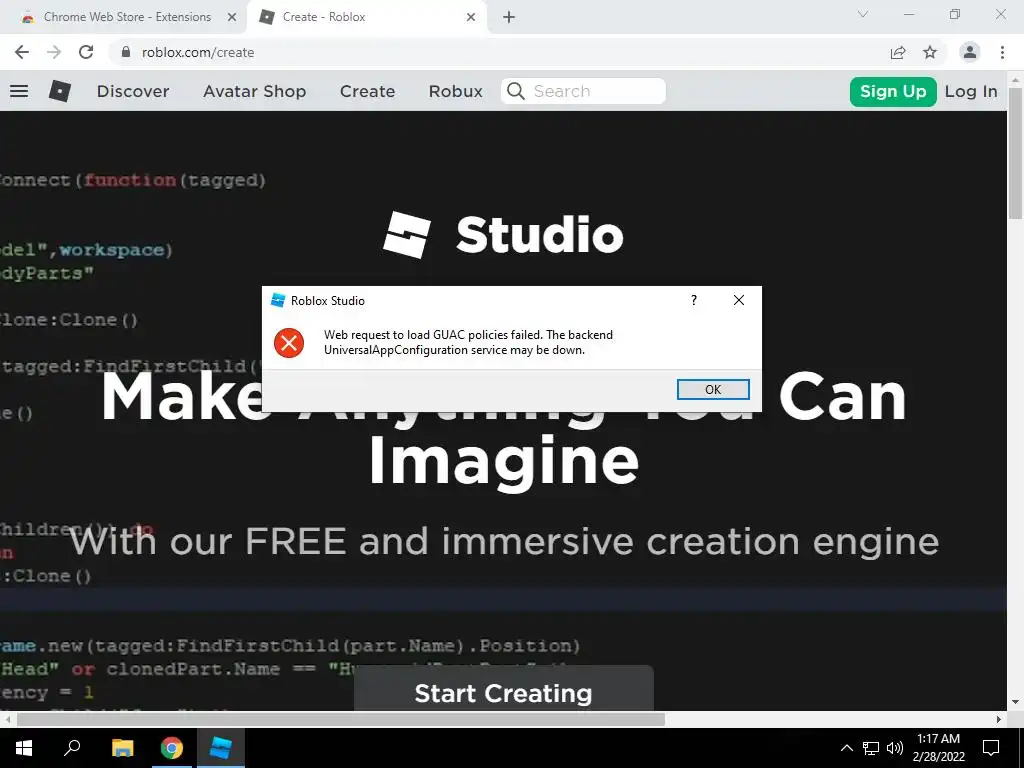This screenshot has width=1024, height=768.
Task: Open the tab search dropdown chevron
Action: point(863,14)
